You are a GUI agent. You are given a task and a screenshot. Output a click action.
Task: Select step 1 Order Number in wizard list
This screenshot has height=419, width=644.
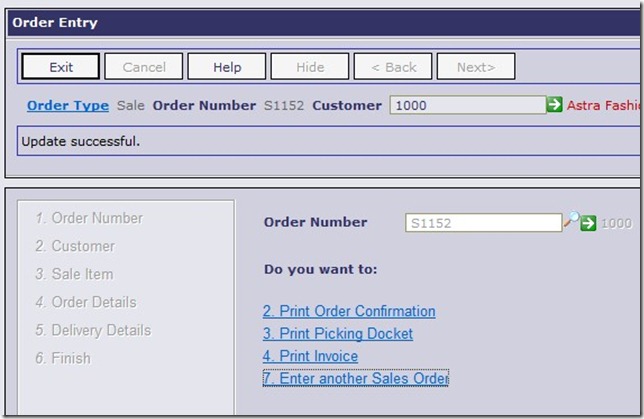pos(88,218)
